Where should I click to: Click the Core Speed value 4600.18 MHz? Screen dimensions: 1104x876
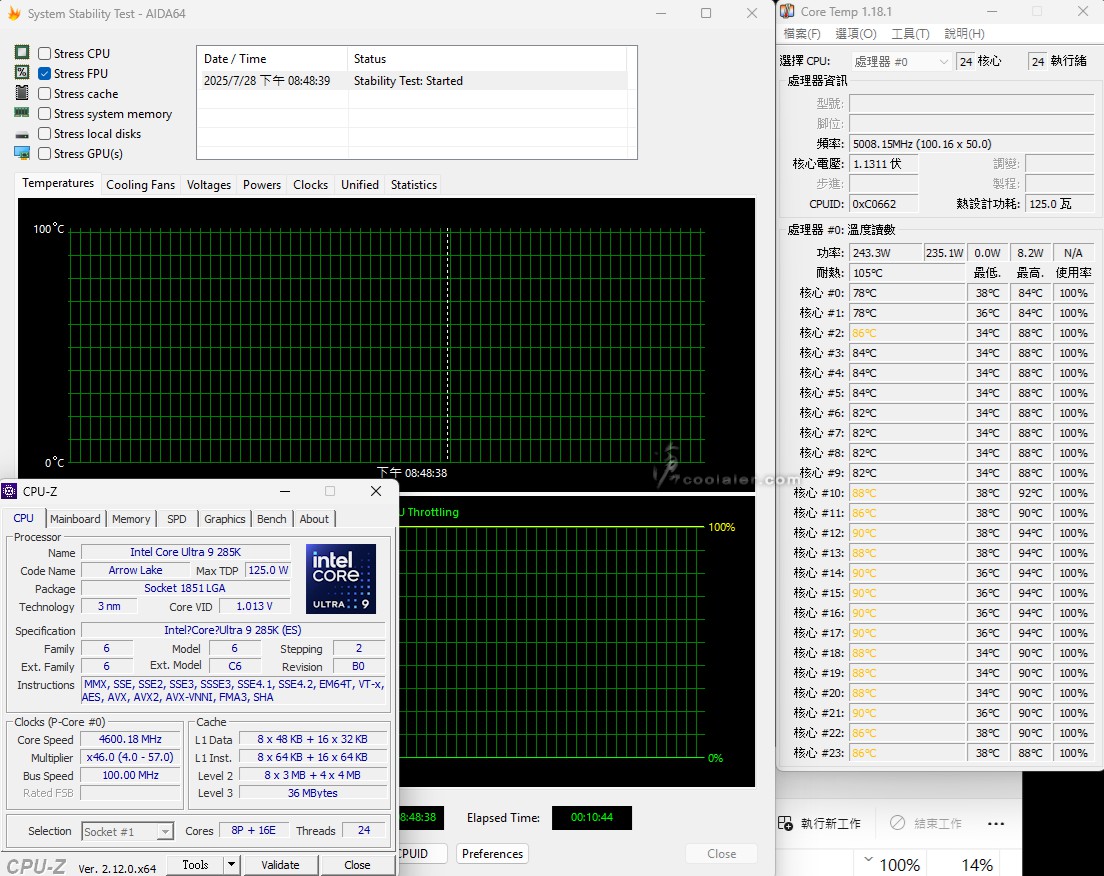[x=130, y=739]
